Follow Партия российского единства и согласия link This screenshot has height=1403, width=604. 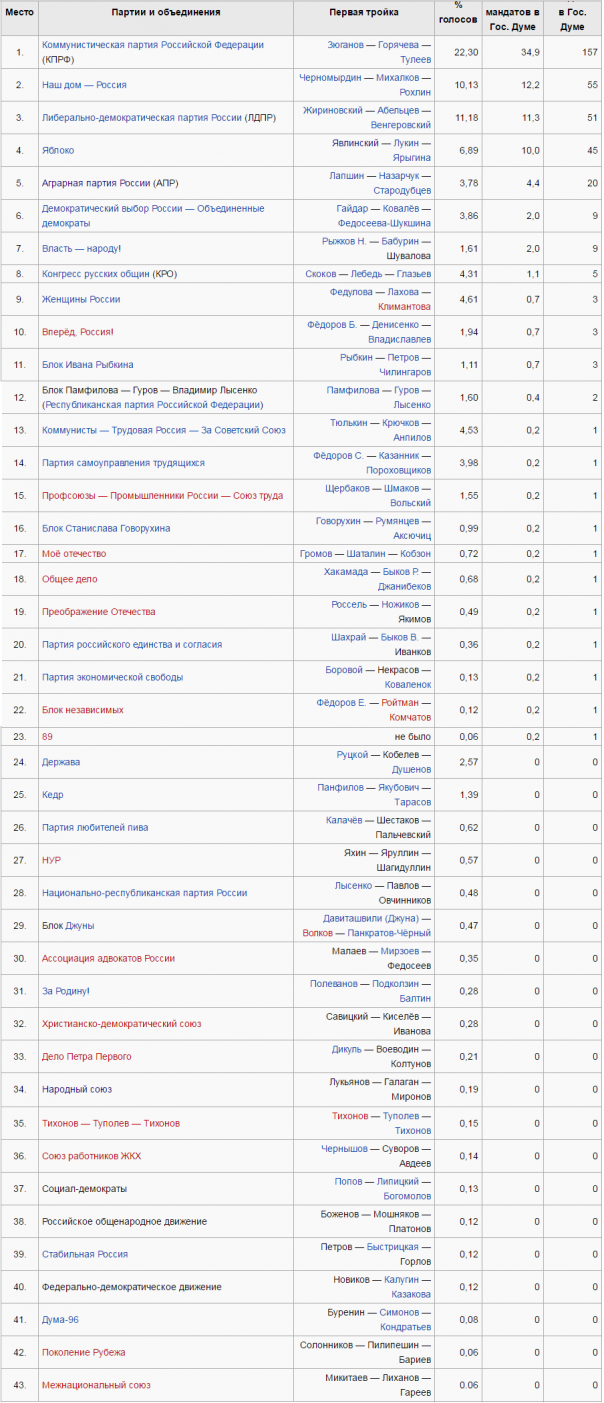click(132, 645)
